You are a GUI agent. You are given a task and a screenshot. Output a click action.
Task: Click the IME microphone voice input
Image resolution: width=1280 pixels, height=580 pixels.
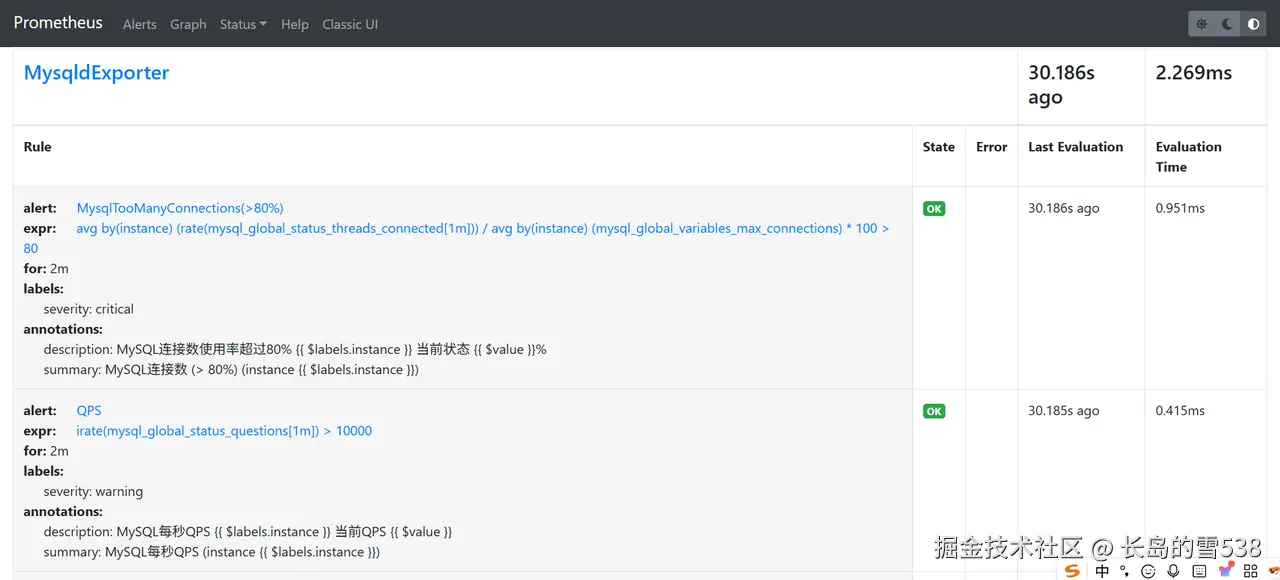click(x=1174, y=571)
